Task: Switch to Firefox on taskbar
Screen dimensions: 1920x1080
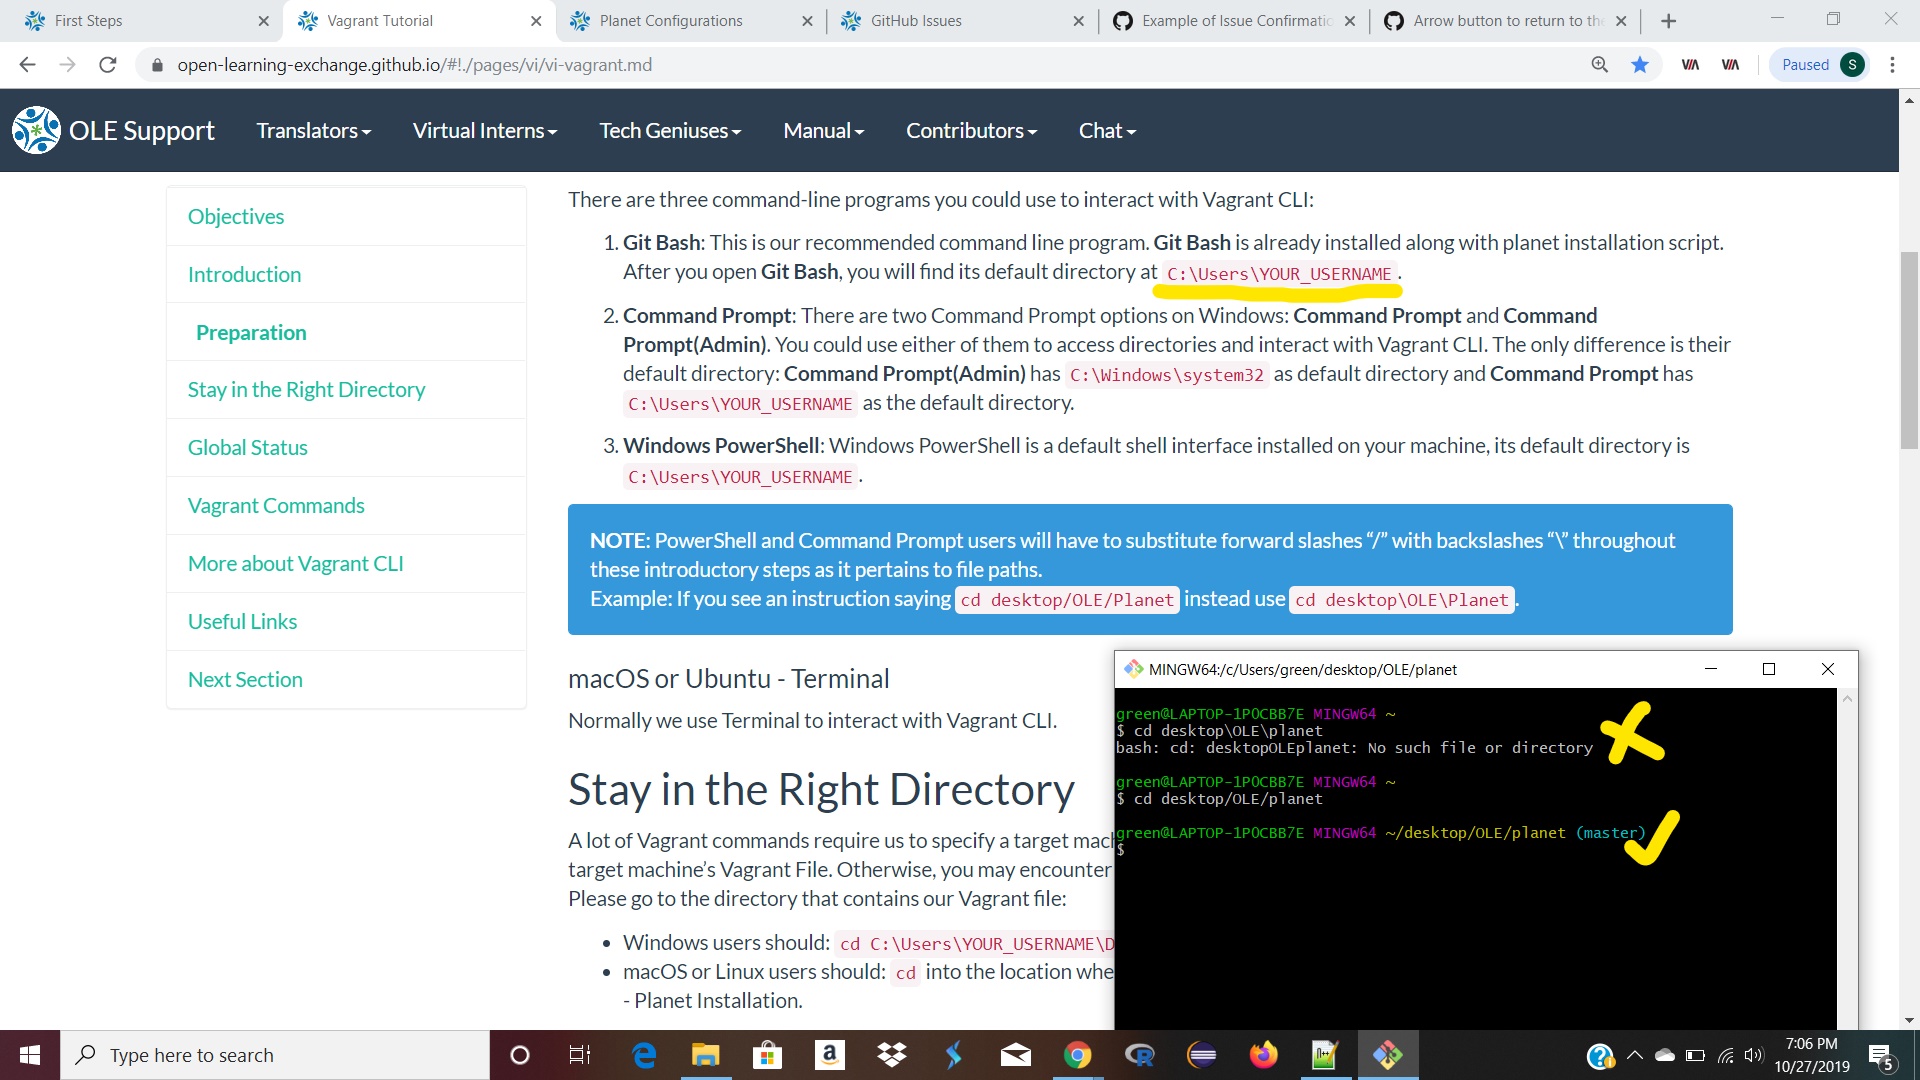Action: 1263,1055
